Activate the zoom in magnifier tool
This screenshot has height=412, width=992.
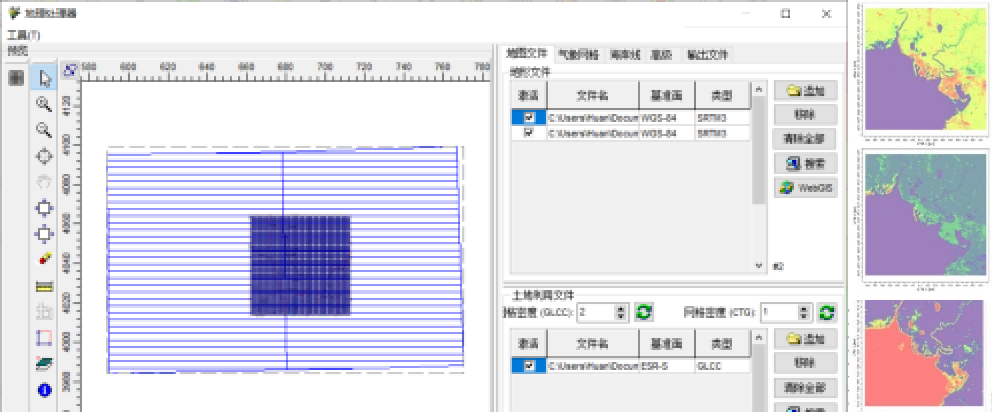[44, 104]
